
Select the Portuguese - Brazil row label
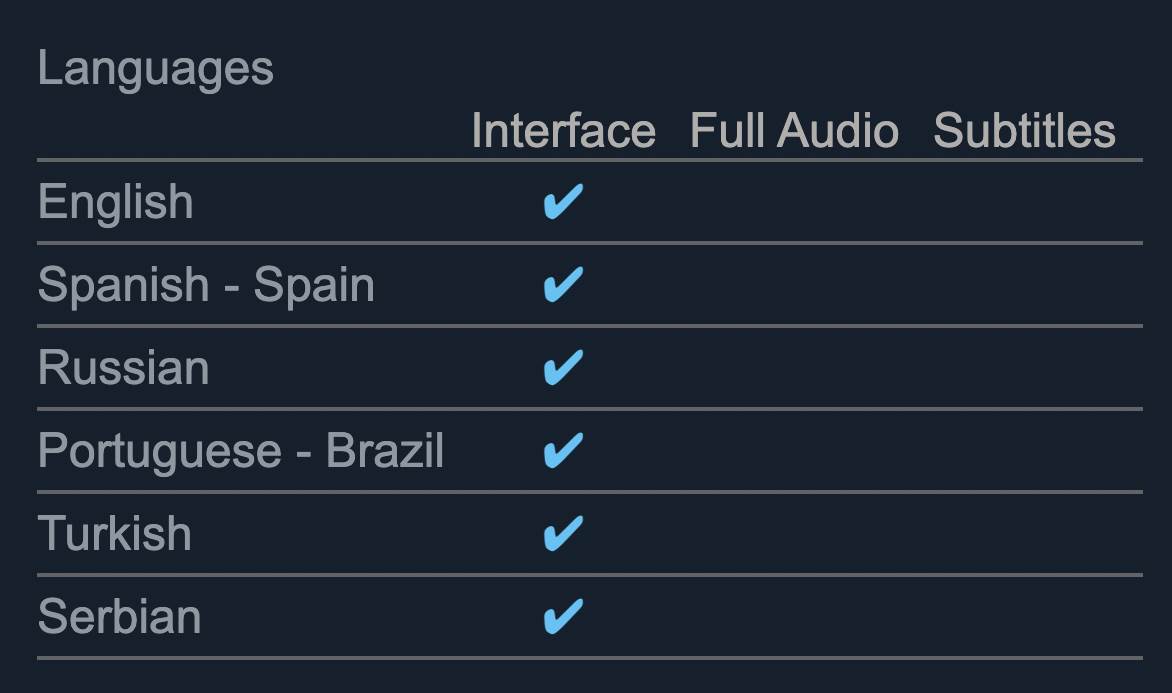coord(240,451)
